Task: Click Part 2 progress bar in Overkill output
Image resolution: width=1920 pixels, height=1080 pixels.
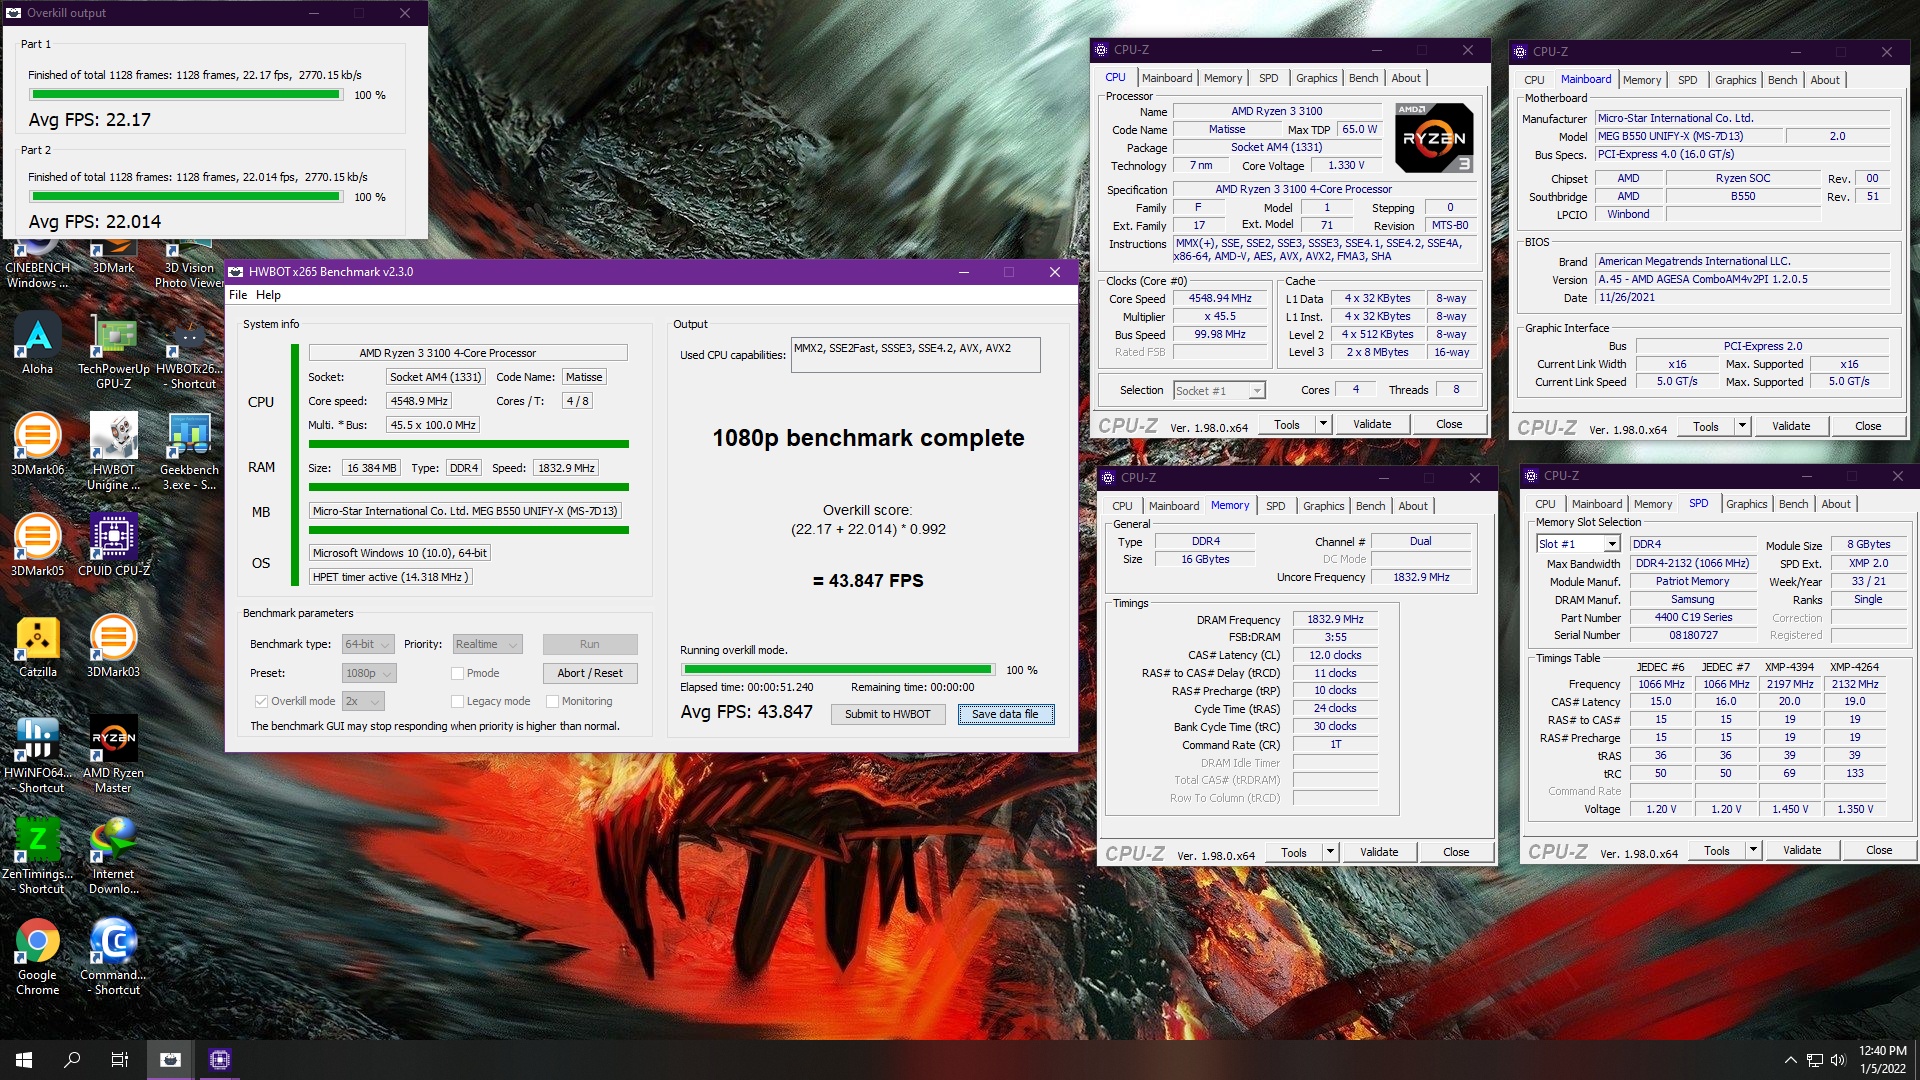Action: pos(186,197)
